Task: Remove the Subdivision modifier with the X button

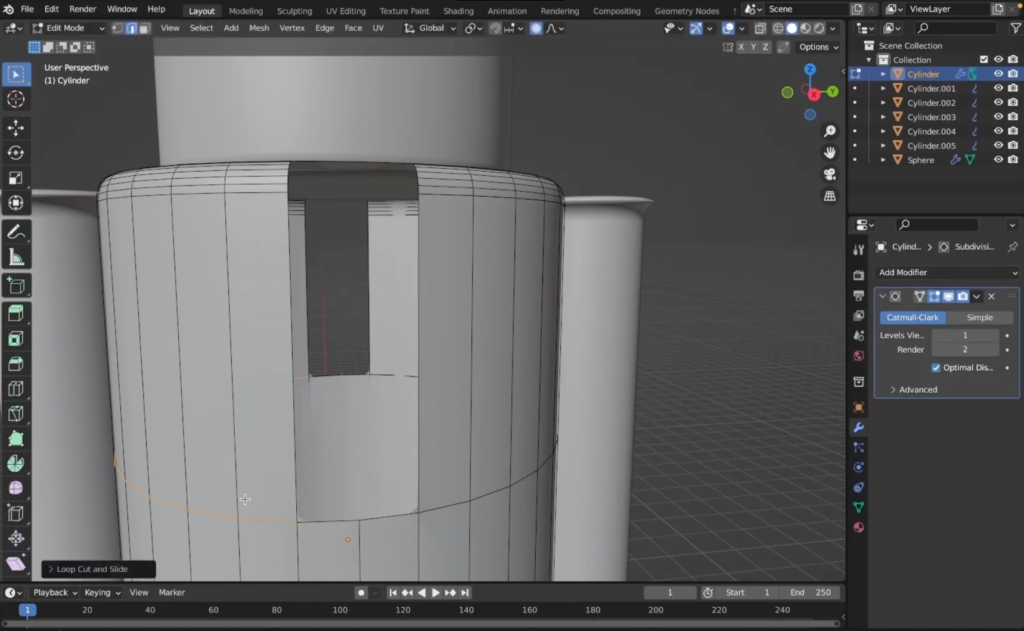Action: [991, 296]
